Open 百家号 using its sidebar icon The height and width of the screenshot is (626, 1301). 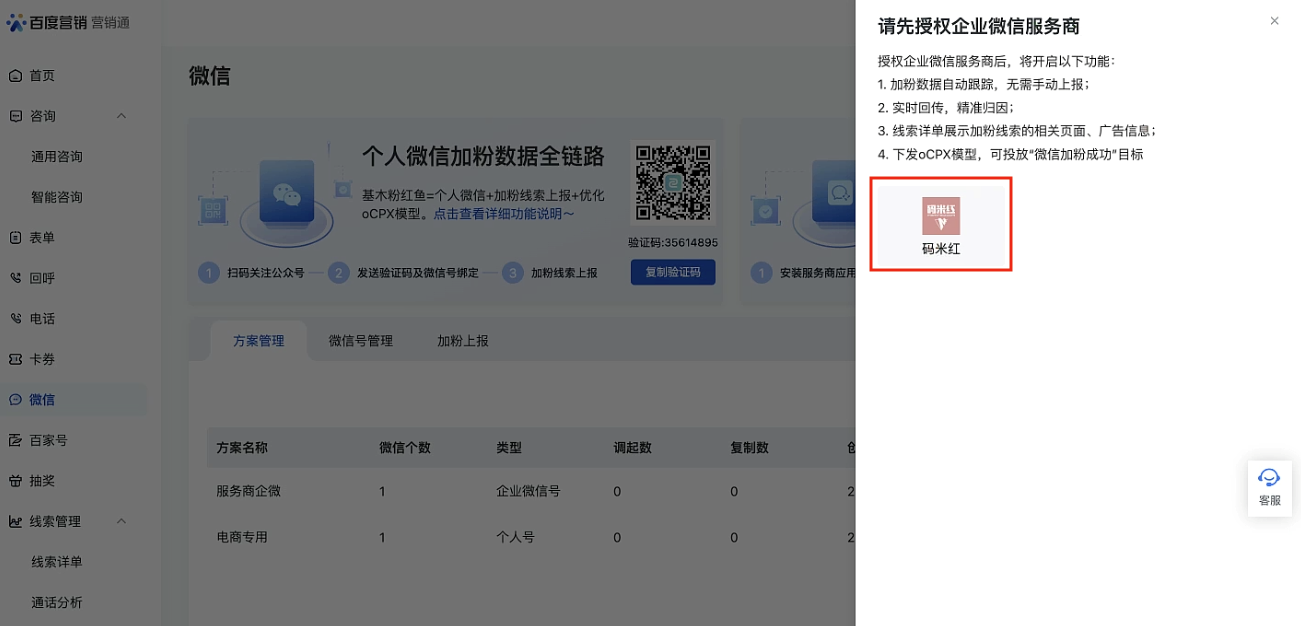coord(16,440)
